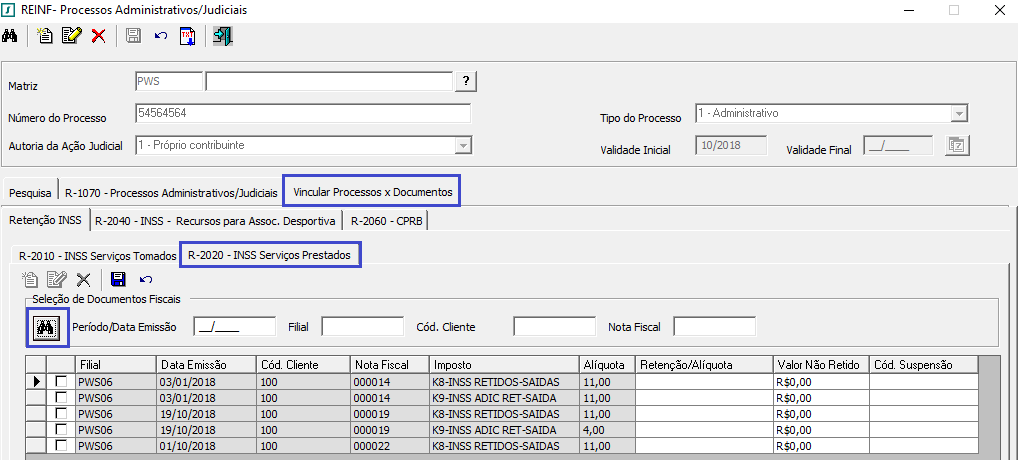Click the Nota Fiscal filter input field
The width and height of the screenshot is (1018, 460).
pyautogui.click(x=714, y=326)
